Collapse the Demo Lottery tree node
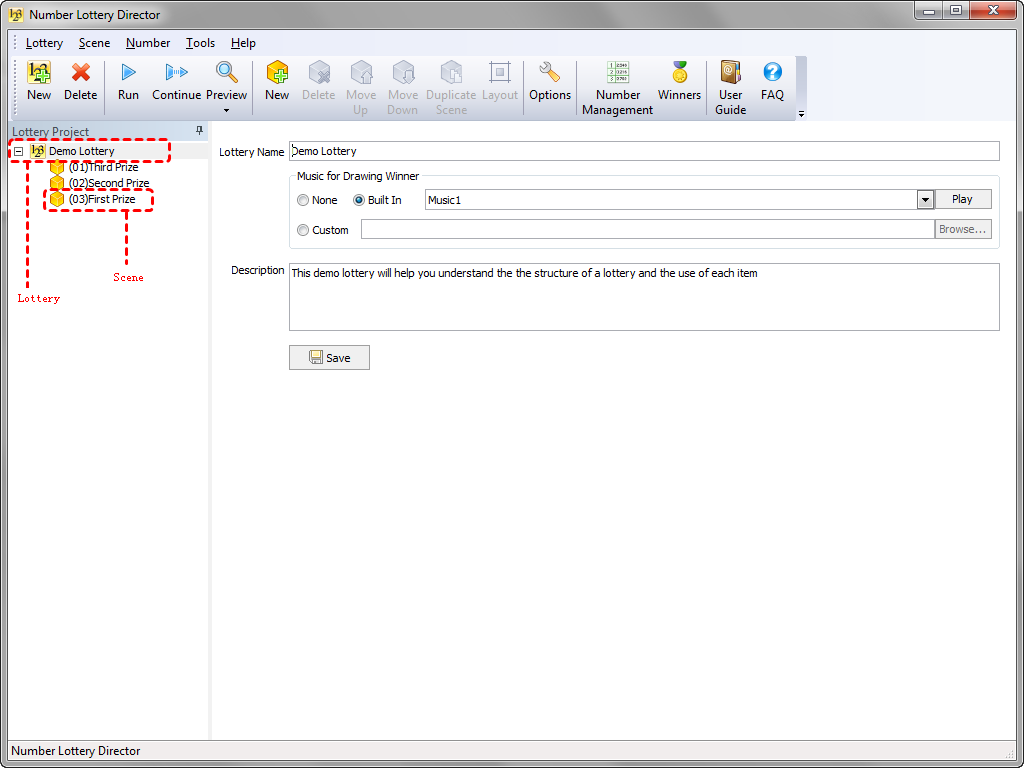 pyautogui.click(x=19, y=151)
